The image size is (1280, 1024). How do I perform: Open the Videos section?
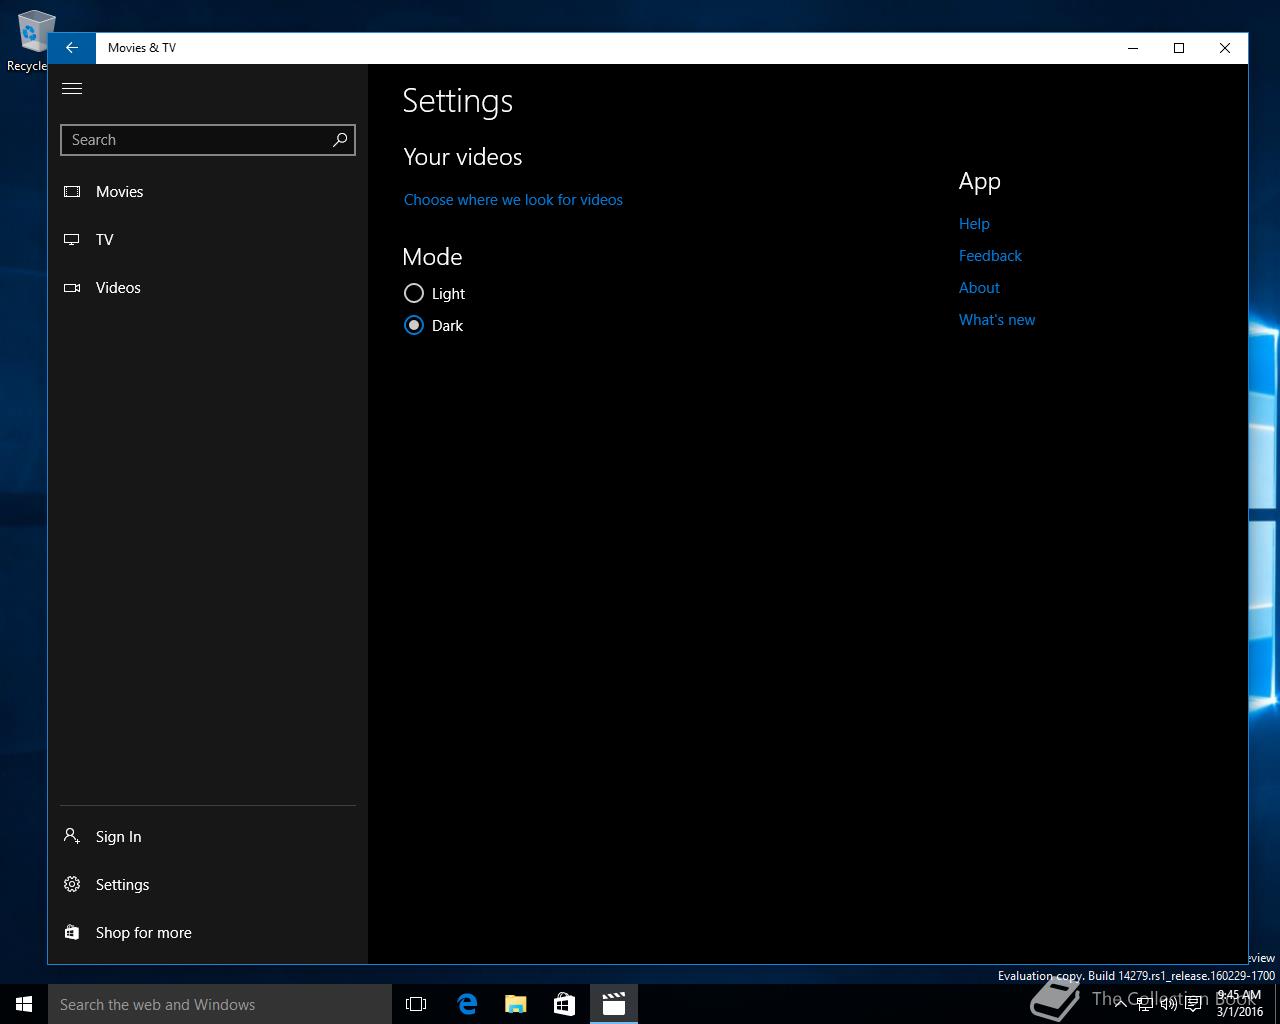tap(208, 288)
